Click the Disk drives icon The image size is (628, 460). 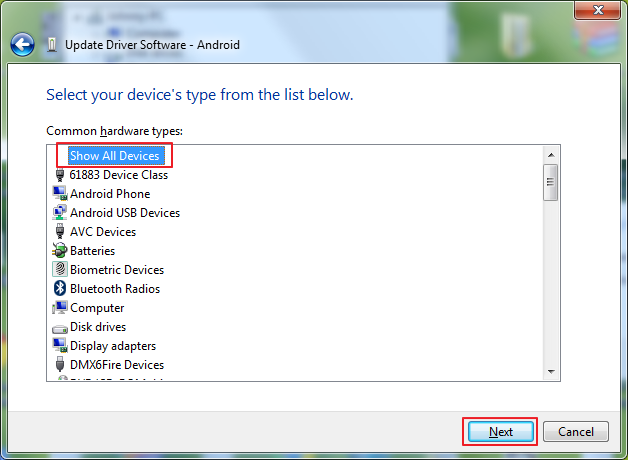(x=60, y=327)
